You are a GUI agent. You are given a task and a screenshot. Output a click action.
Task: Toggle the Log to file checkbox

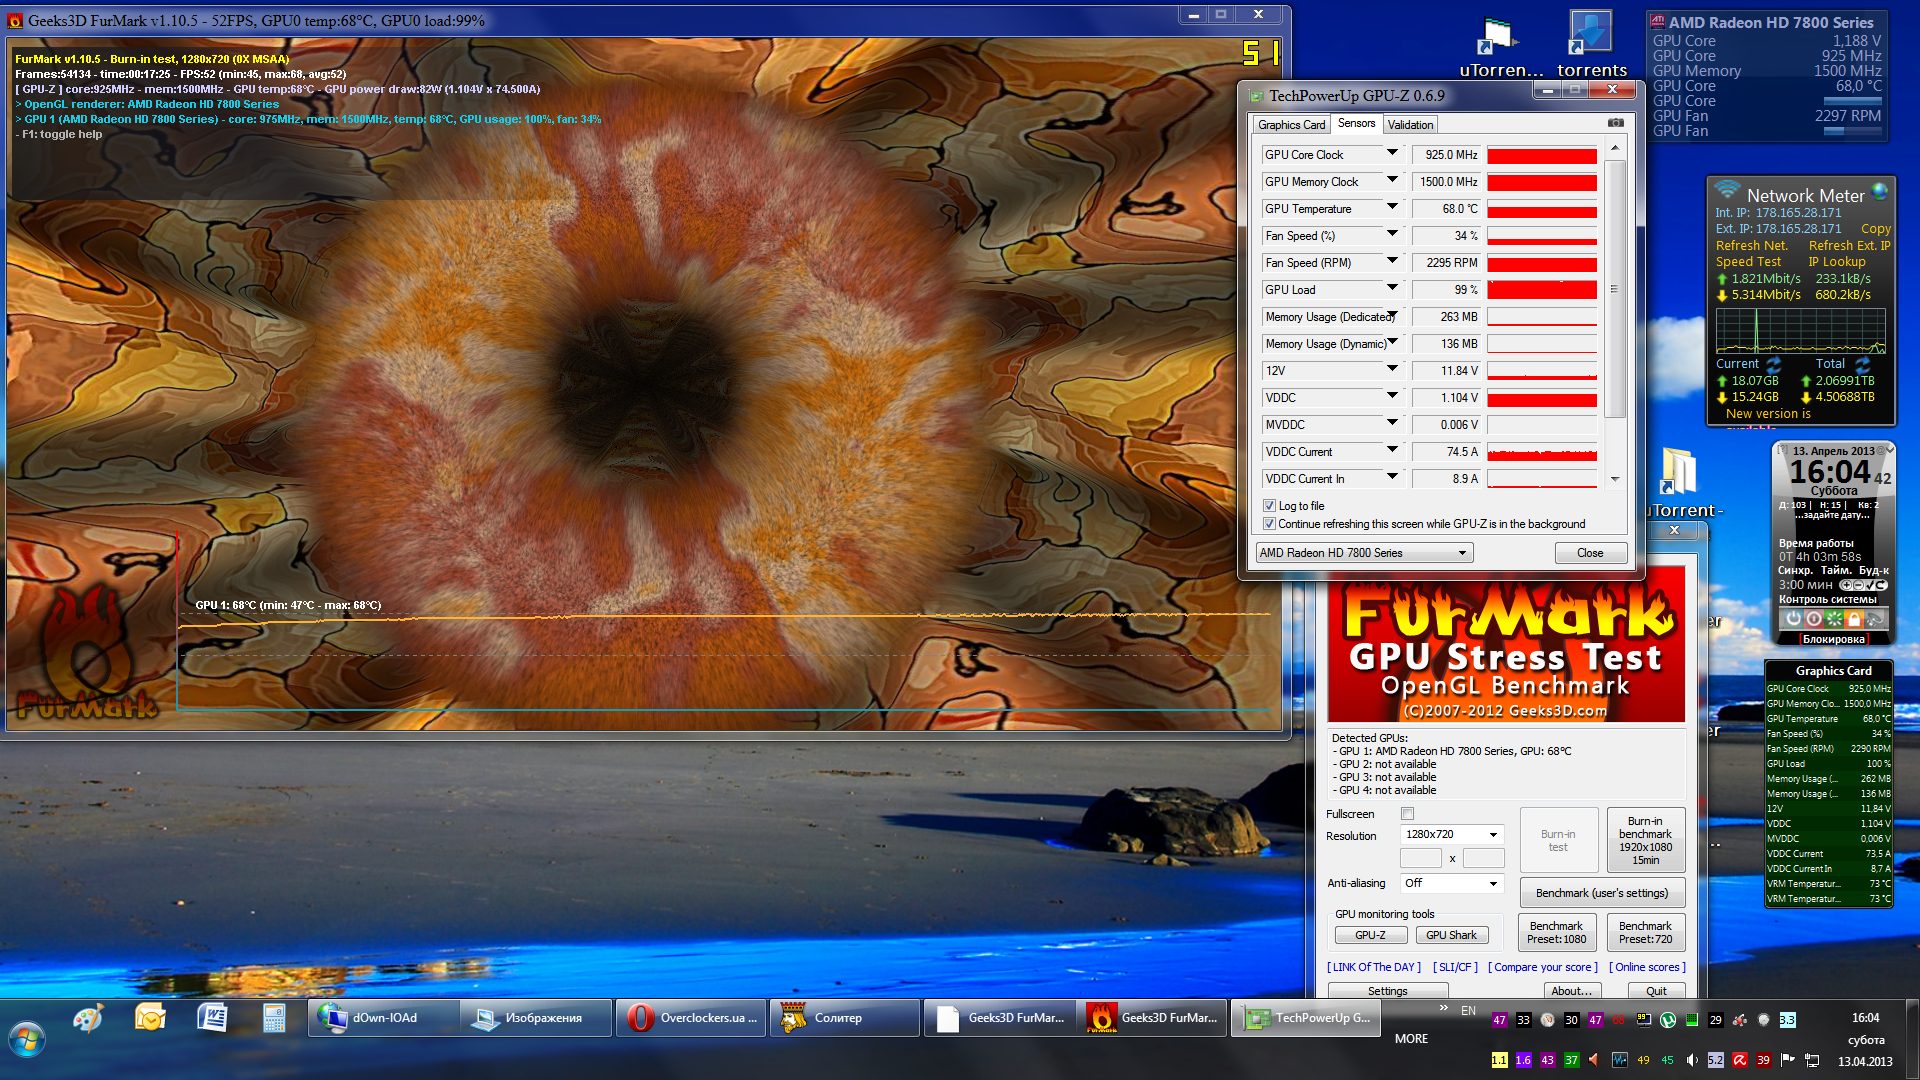(x=1269, y=506)
